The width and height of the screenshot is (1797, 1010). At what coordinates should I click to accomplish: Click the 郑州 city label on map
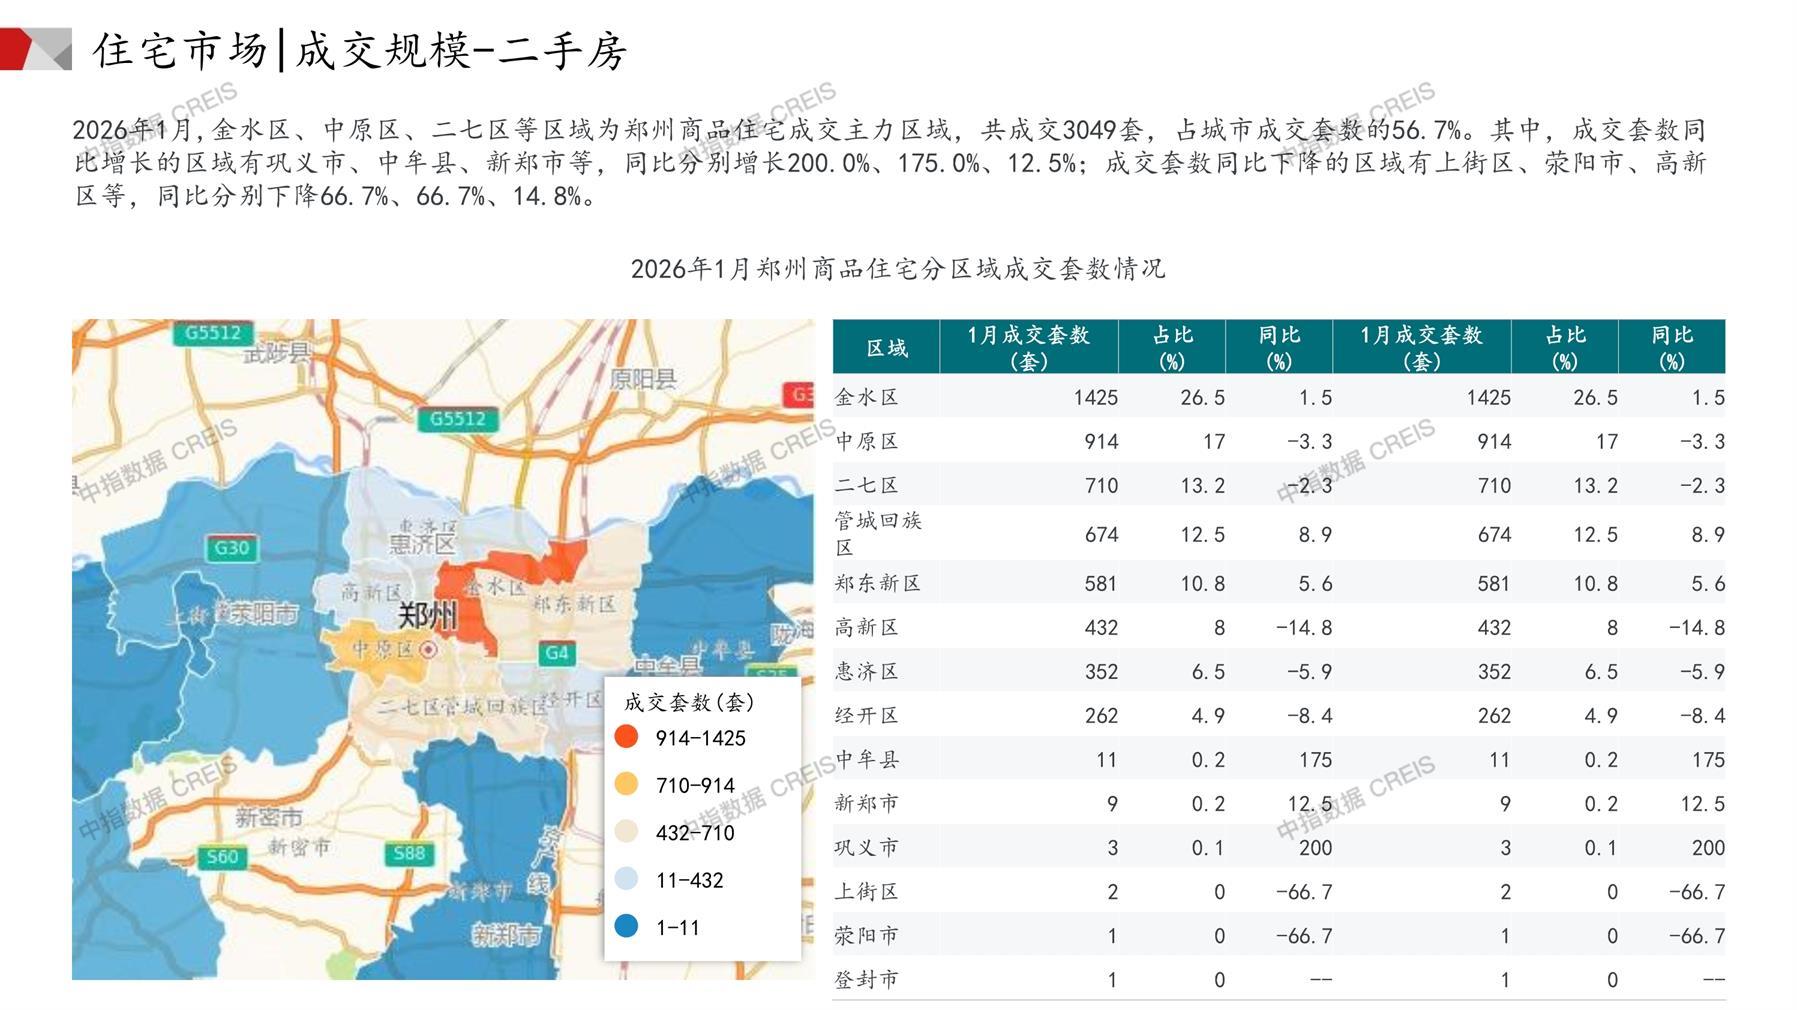[x=428, y=615]
